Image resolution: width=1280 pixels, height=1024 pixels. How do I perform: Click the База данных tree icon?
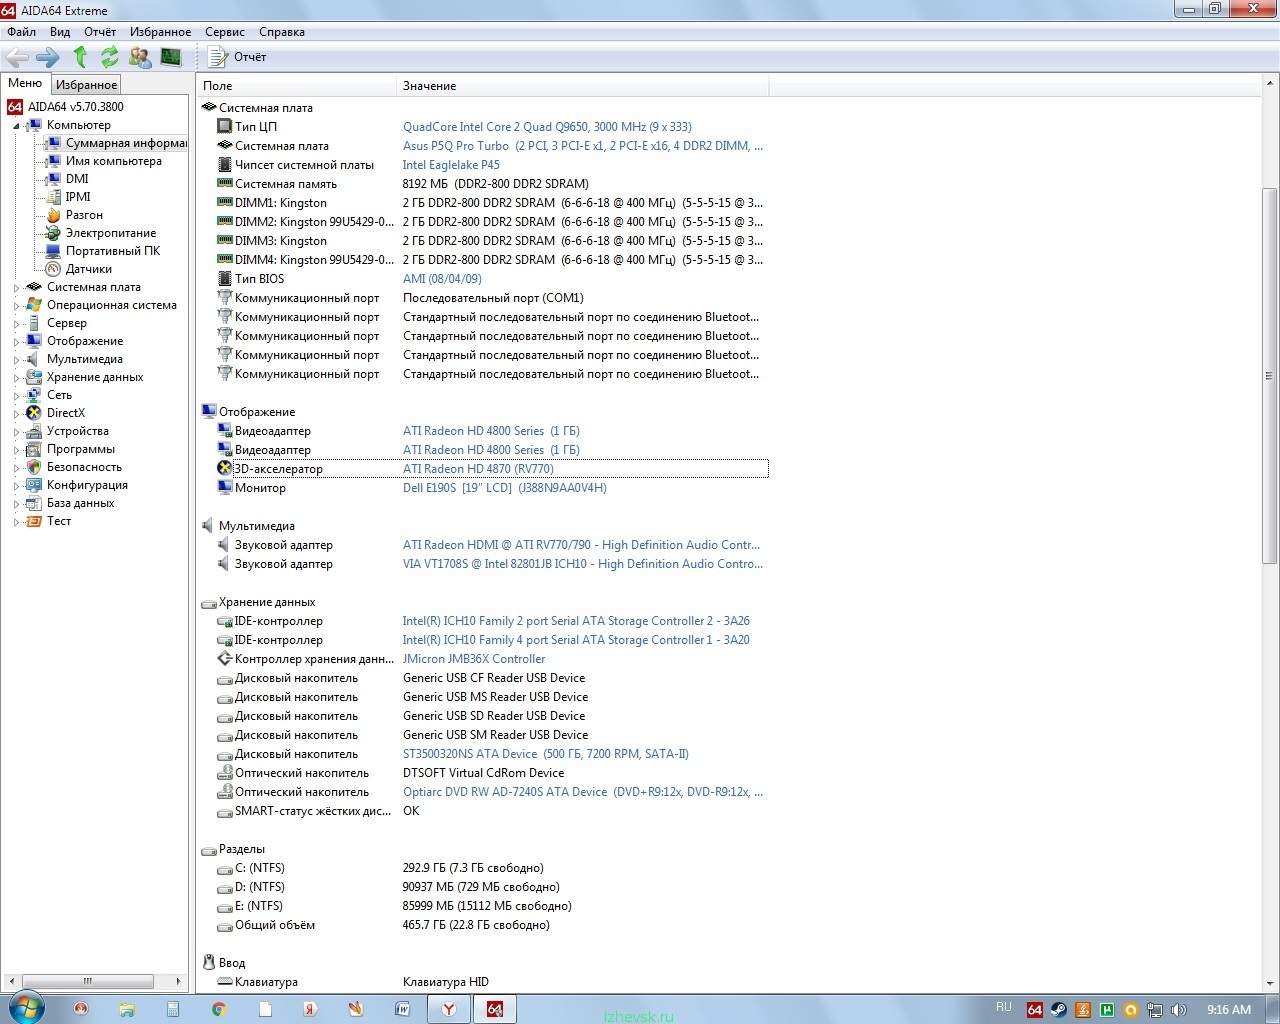[34, 503]
